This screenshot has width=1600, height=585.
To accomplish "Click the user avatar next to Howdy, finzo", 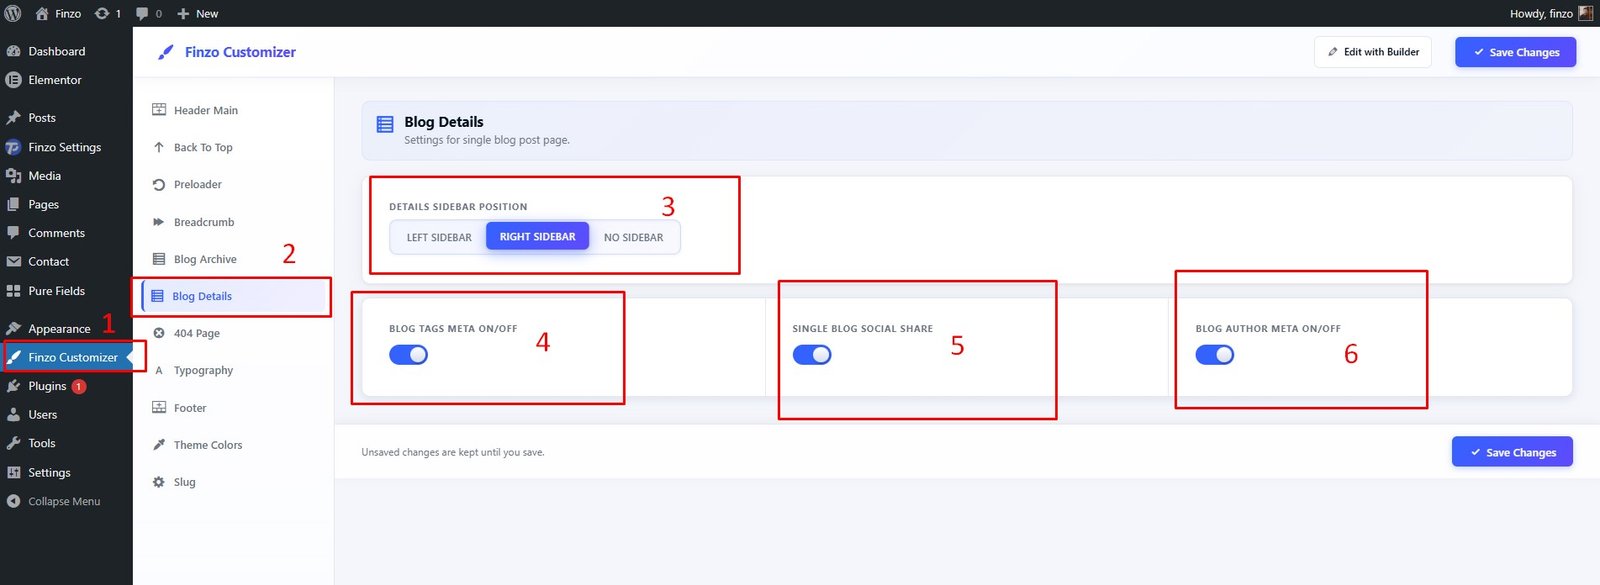I will (x=1586, y=13).
